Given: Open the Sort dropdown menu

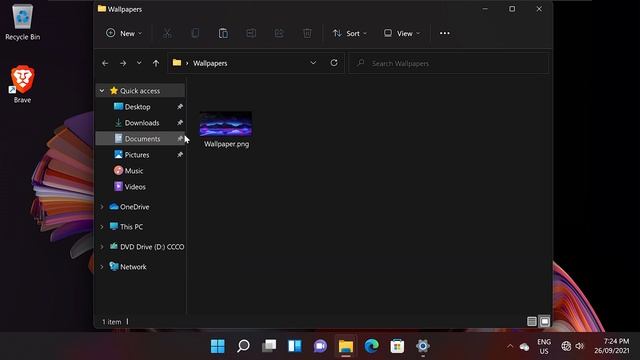Looking at the screenshot, I should [349, 33].
